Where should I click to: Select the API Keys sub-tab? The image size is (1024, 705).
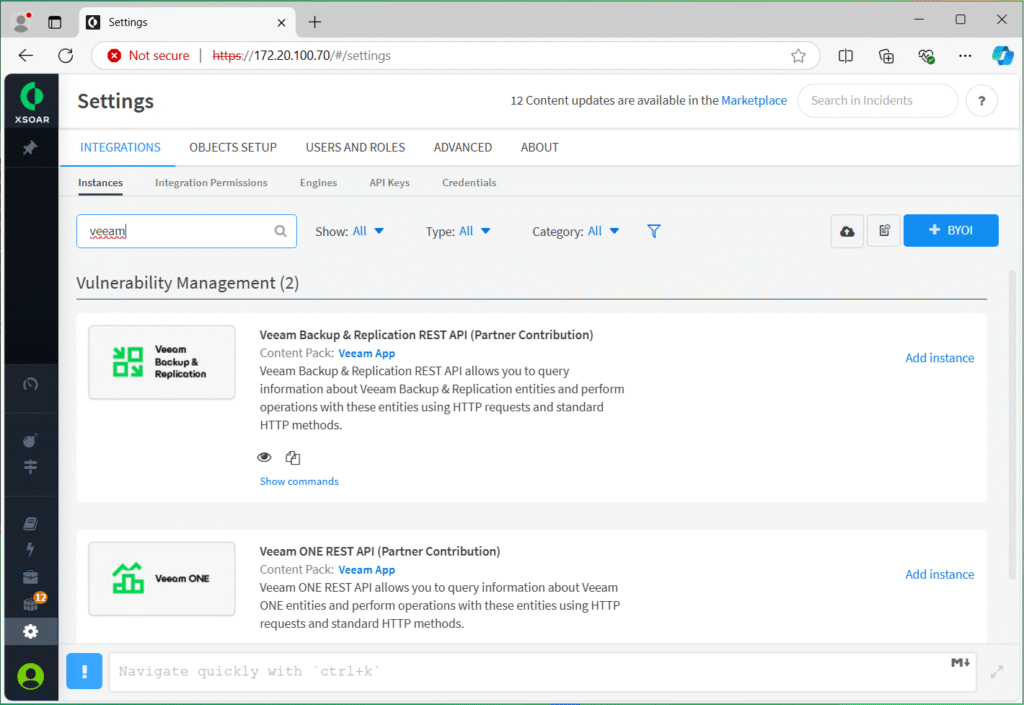[x=390, y=183]
